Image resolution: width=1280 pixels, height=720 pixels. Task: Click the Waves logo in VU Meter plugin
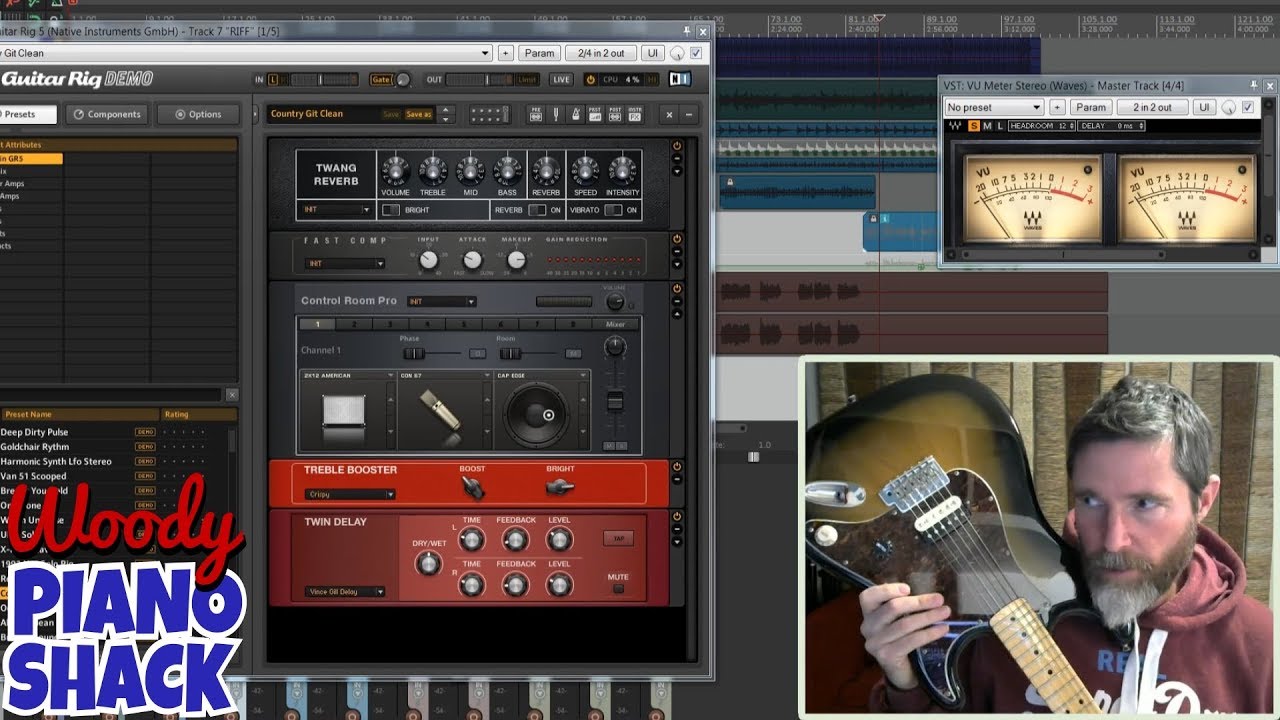pos(955,126)
